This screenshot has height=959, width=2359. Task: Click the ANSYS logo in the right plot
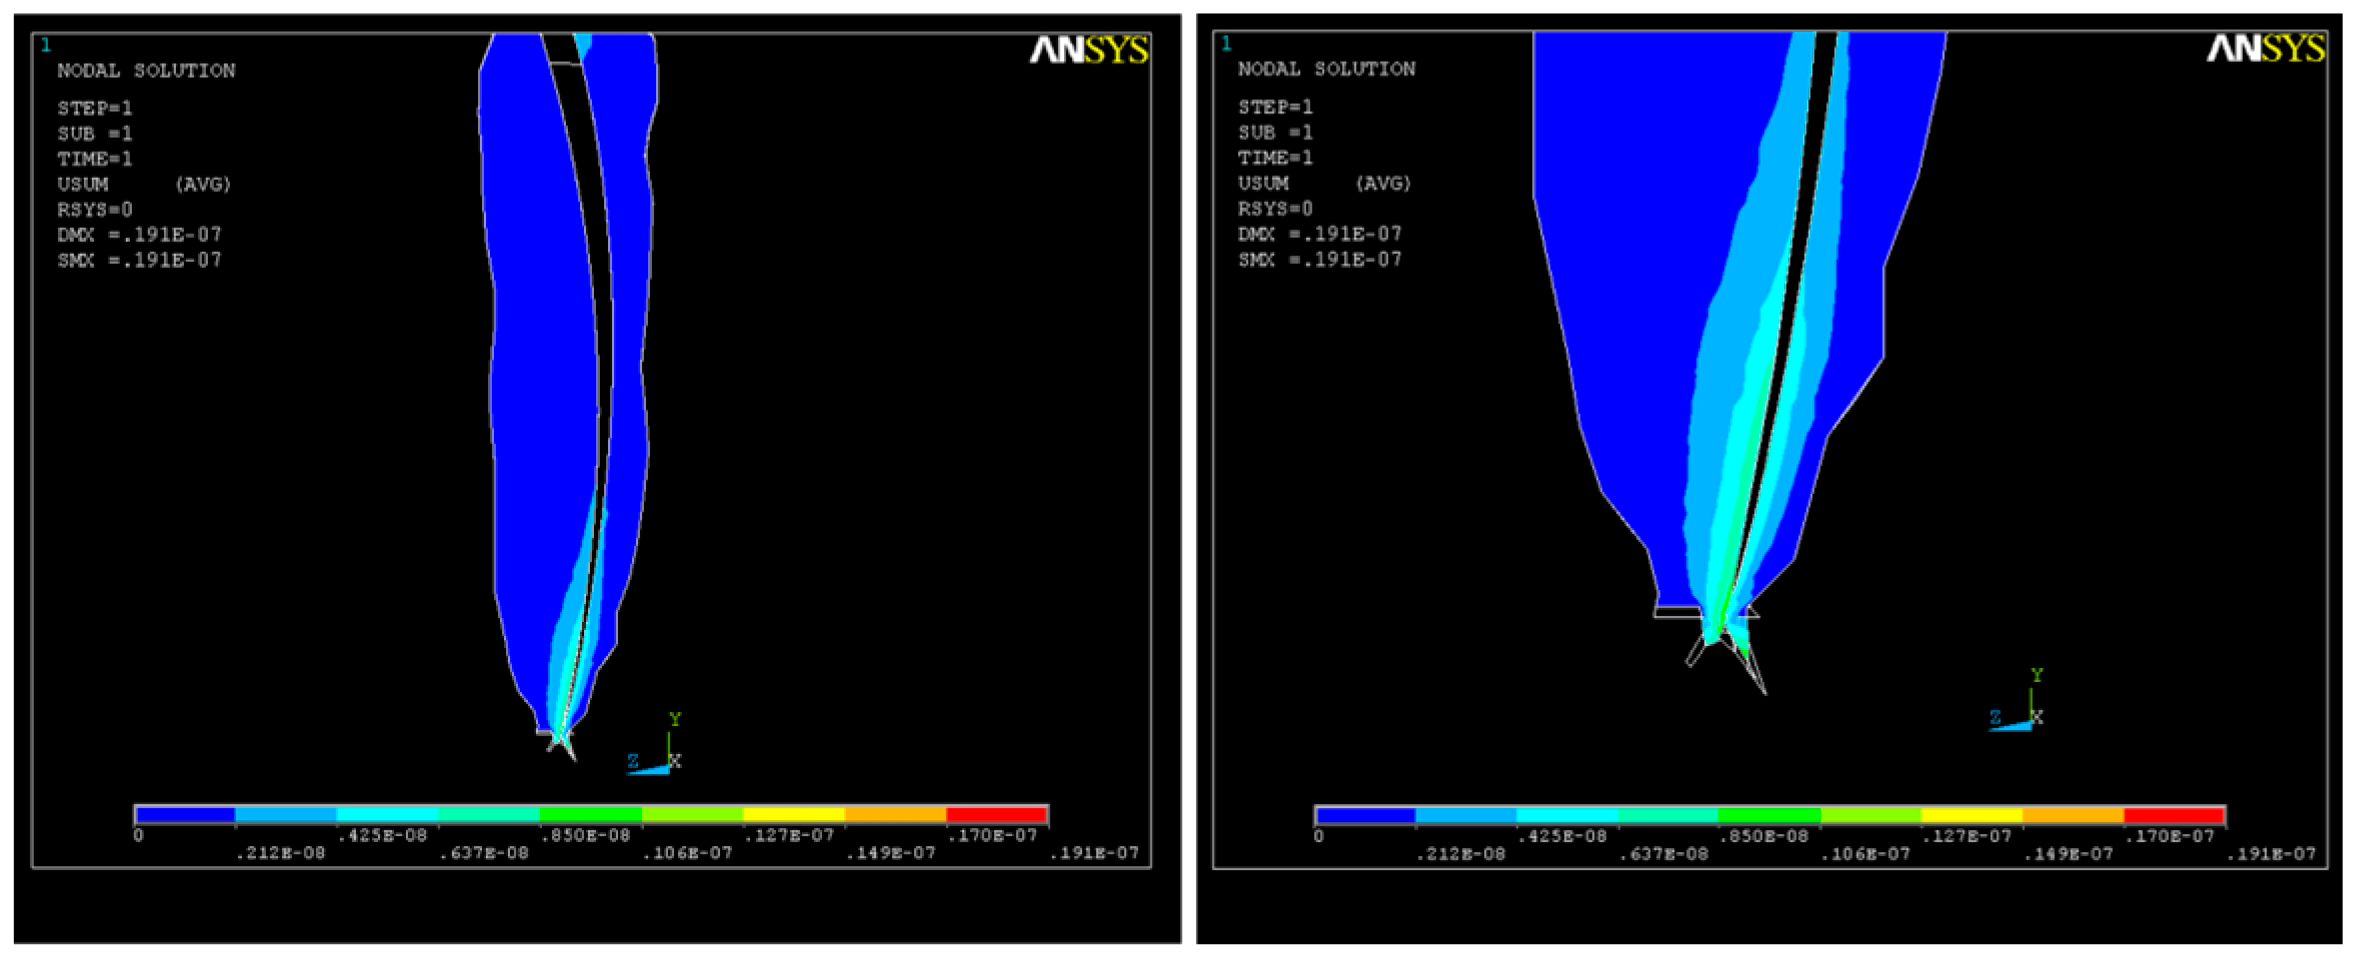coord(2267,48)
